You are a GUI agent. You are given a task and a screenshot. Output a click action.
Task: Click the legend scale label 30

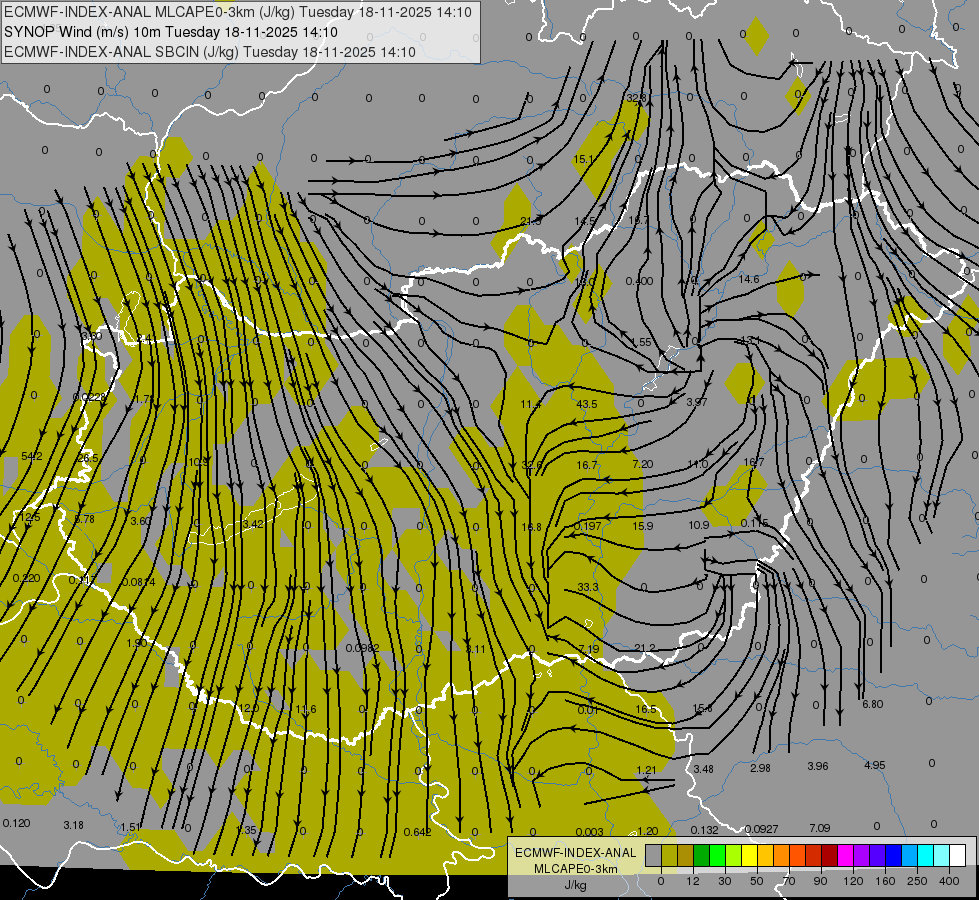[724, 881]
